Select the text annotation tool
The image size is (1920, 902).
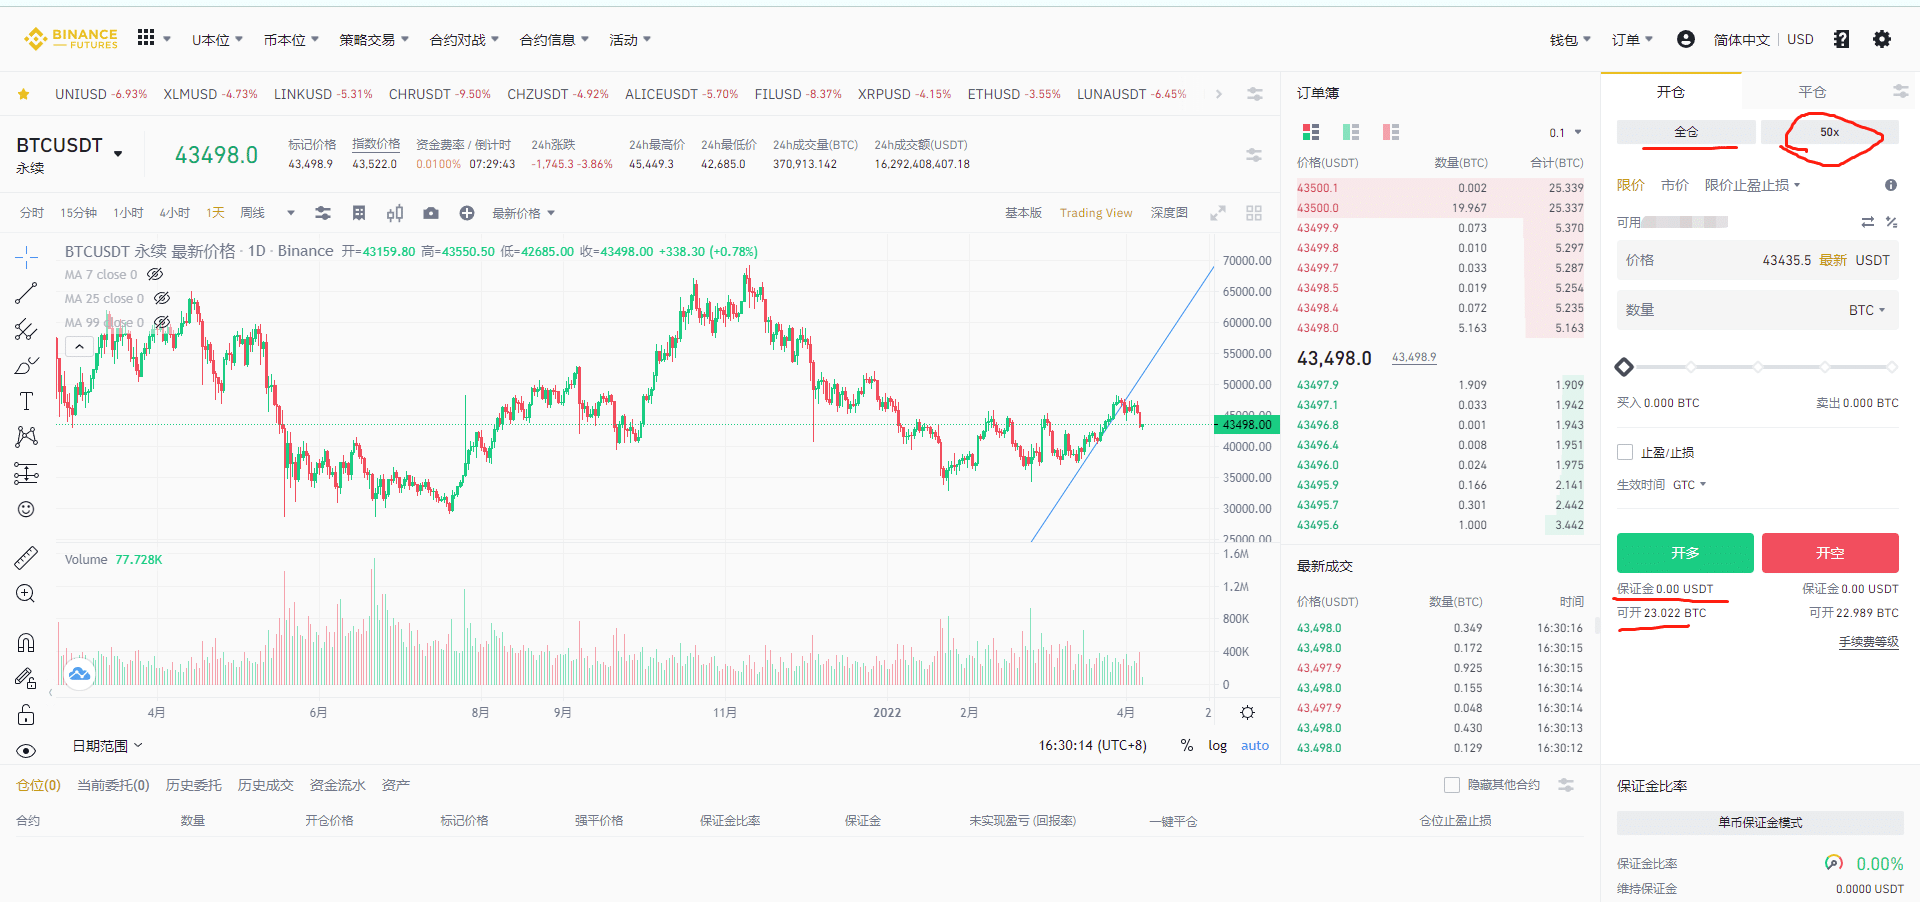[x=26, y=400]
